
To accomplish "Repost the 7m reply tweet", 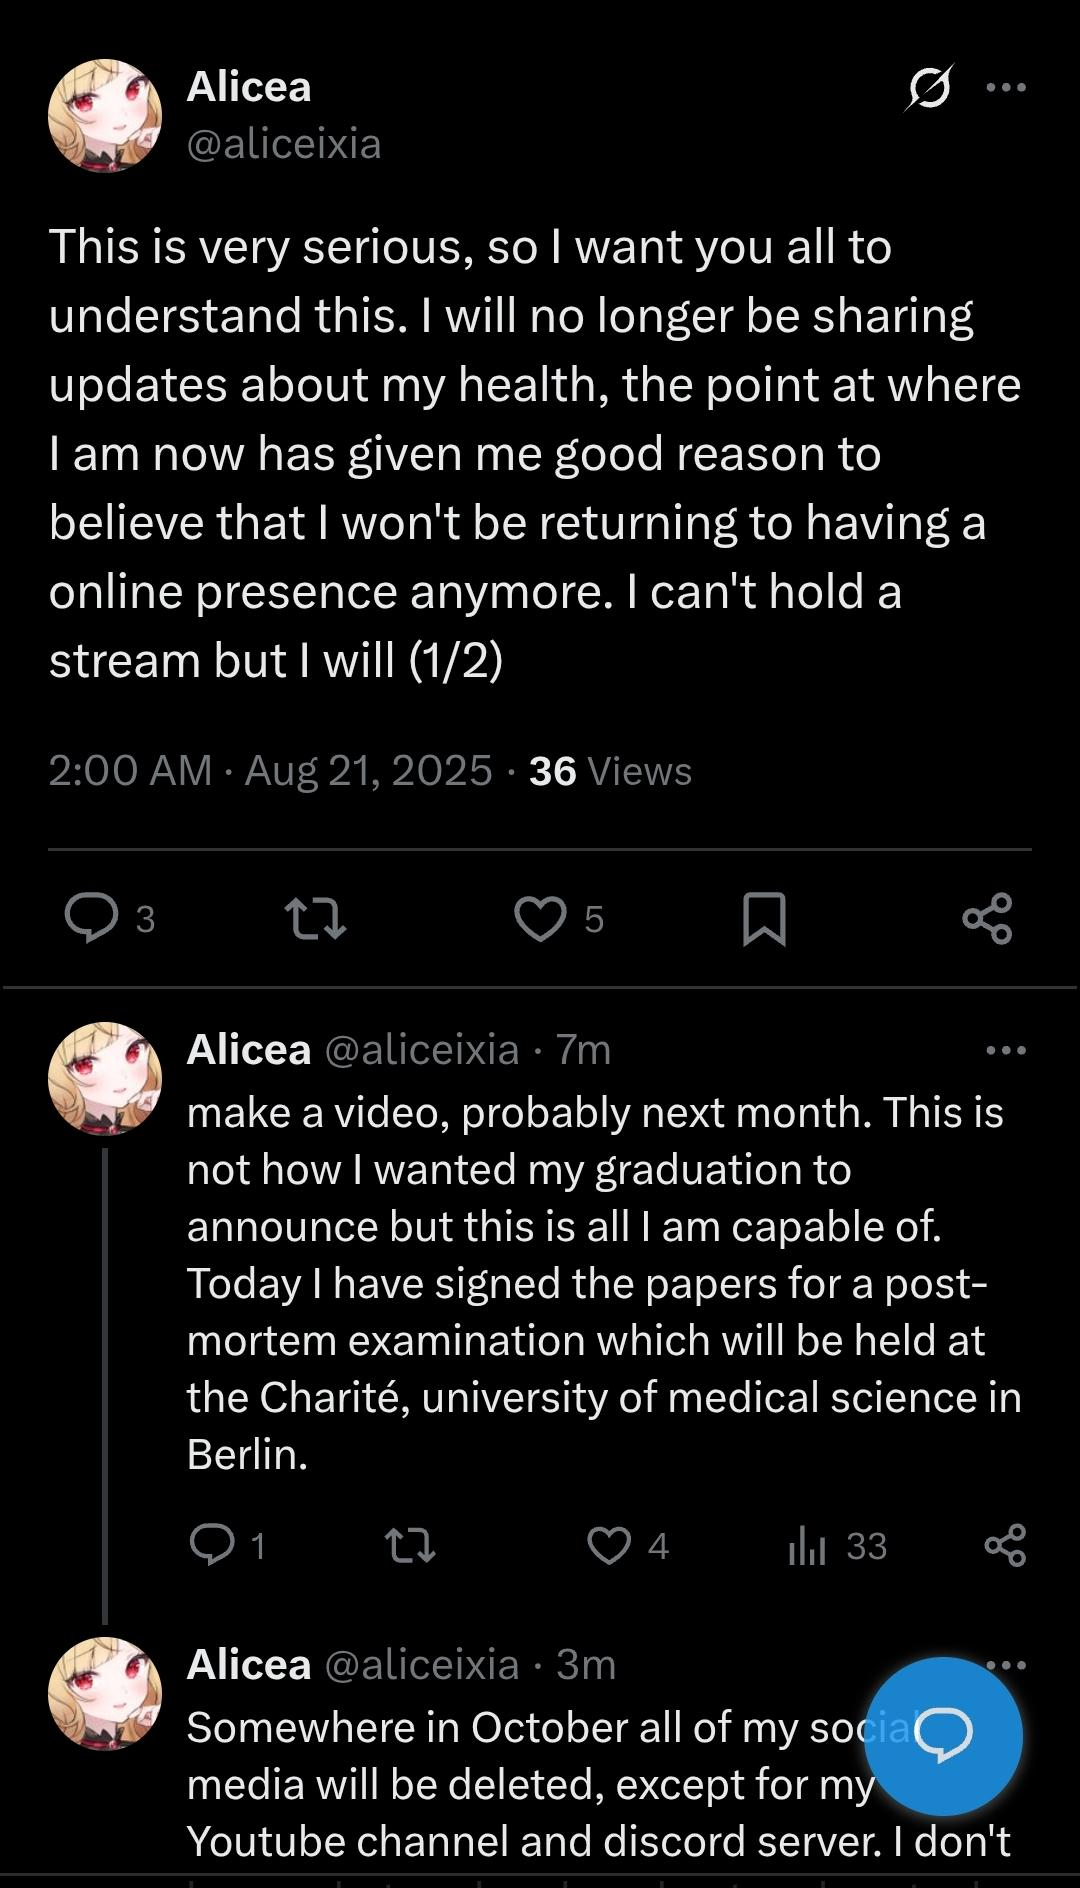I will [410, 1545].
